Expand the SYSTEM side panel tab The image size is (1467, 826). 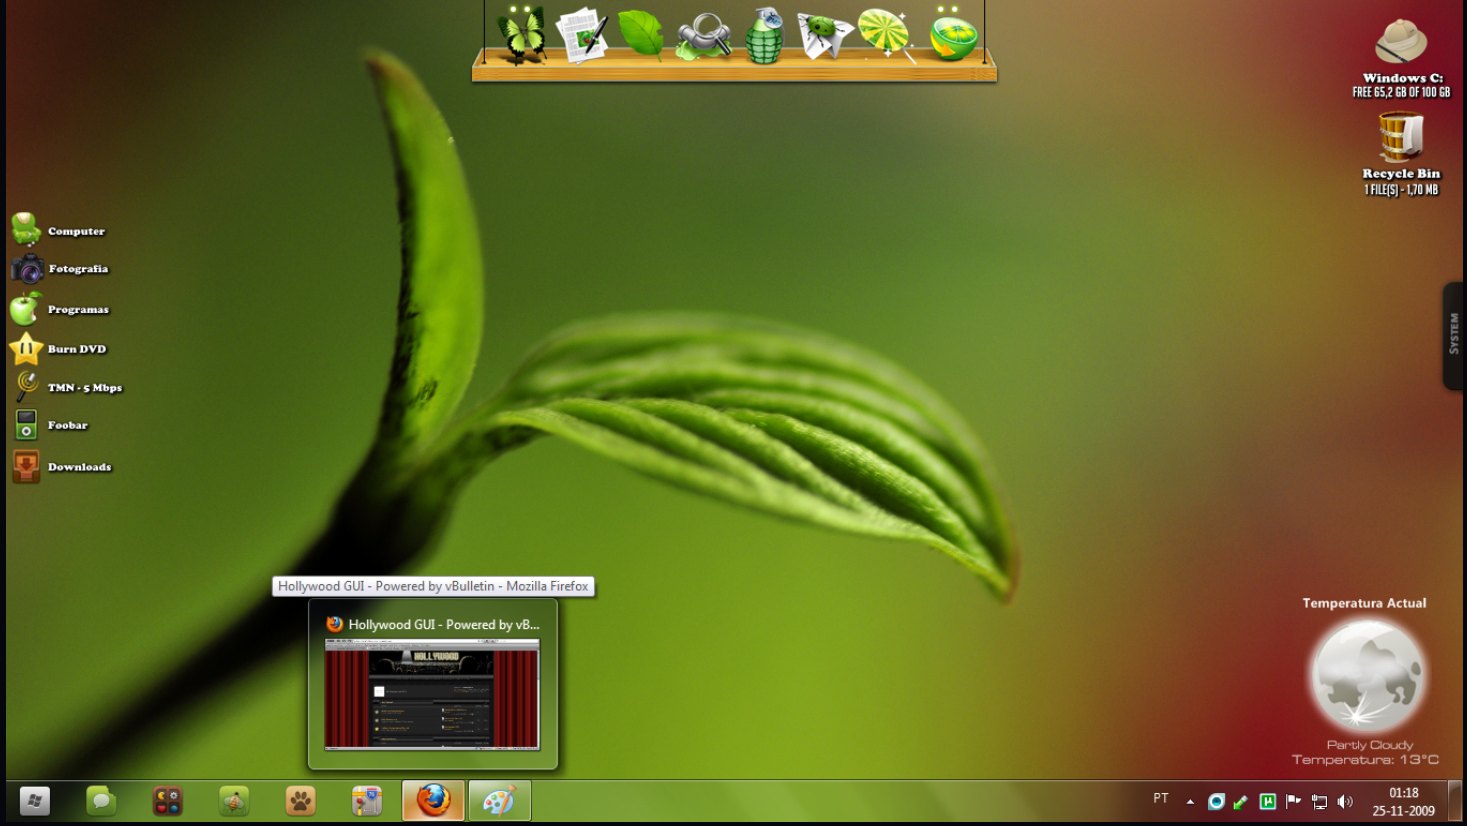pyautogui.click(x=1454, y=335)
